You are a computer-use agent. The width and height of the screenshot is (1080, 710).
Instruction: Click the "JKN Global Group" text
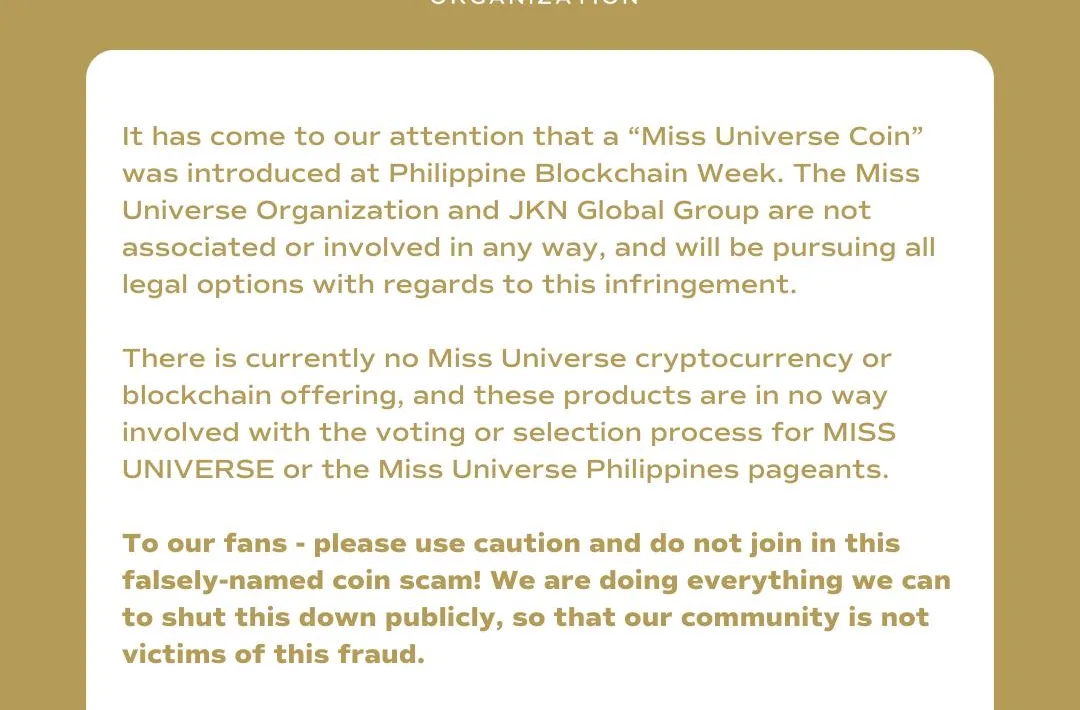tap(634, 210)
